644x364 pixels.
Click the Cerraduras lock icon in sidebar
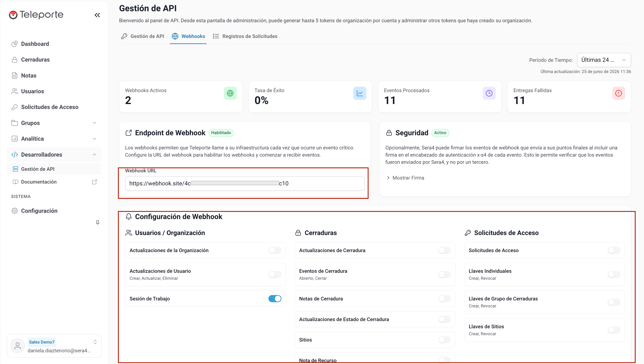click(14, 60)
